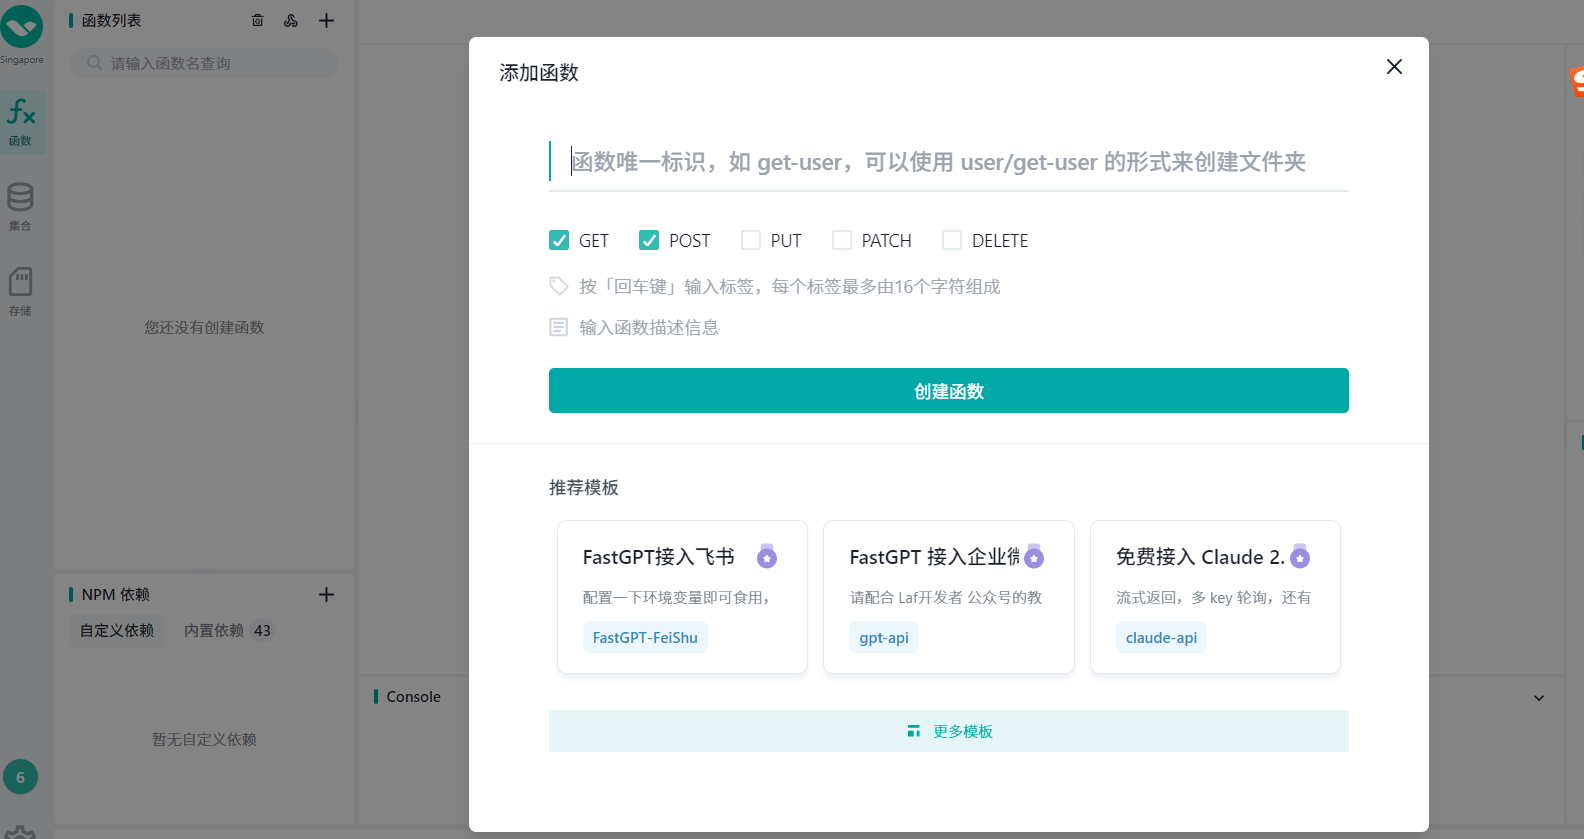Toggle the GET method checkbox
Screen dimensions: 1584x839
559,240
